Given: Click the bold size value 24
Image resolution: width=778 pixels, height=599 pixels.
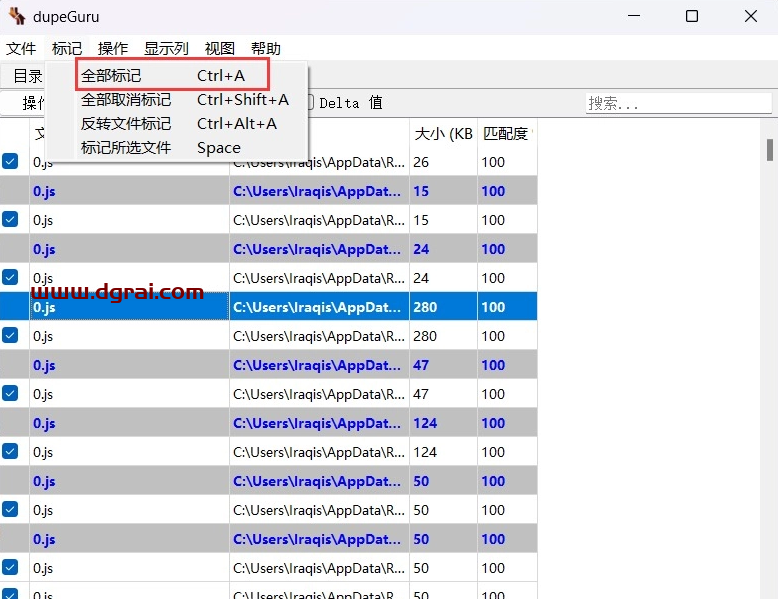Looking at the screenshot, I should 421,249.
